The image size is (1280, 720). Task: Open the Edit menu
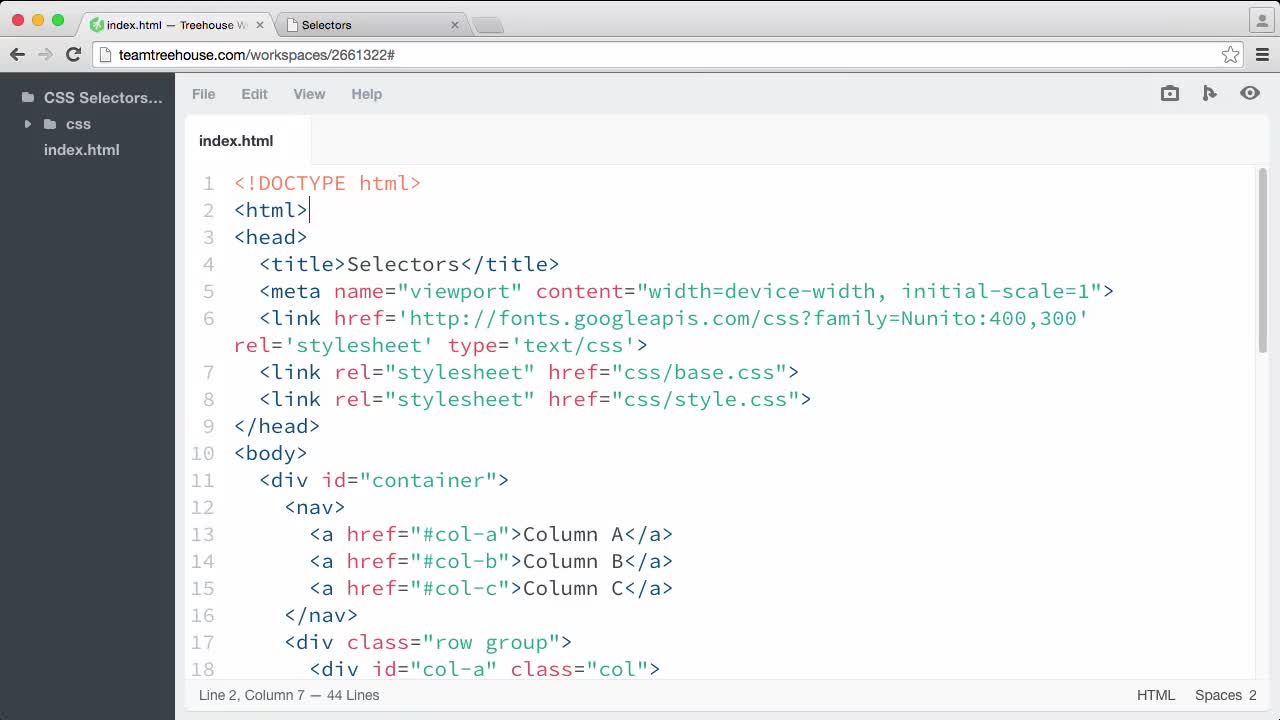[254, 94]
